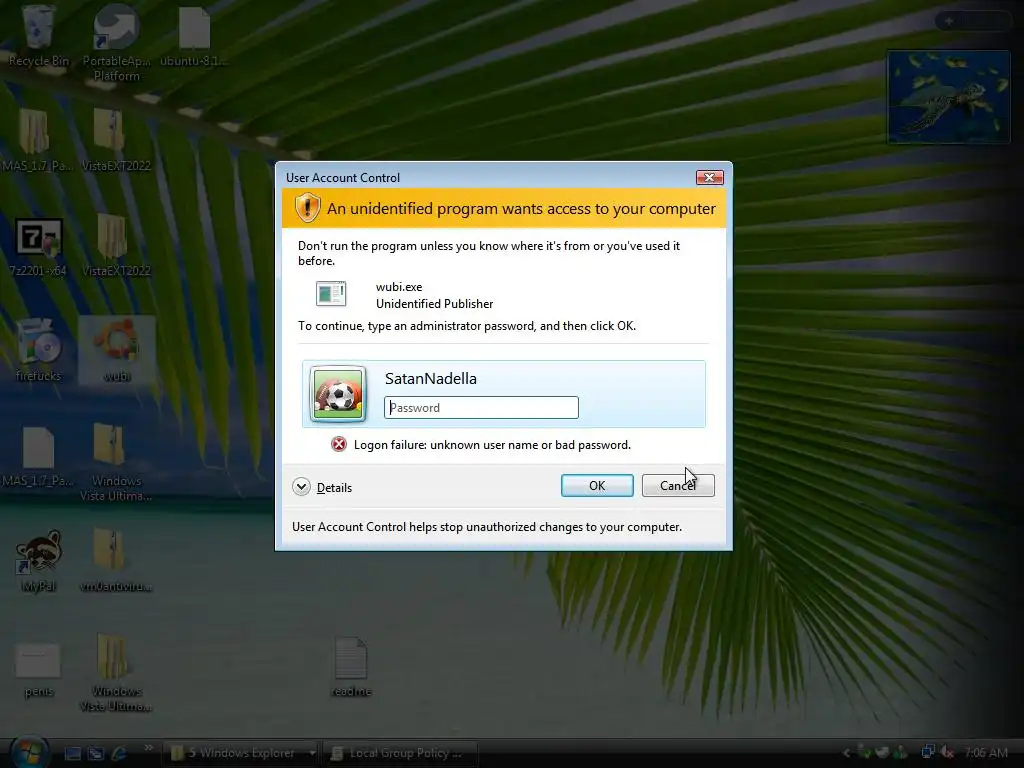Click the yellow shield warning icon
The image size is (1024, 768).
(307, 208)
